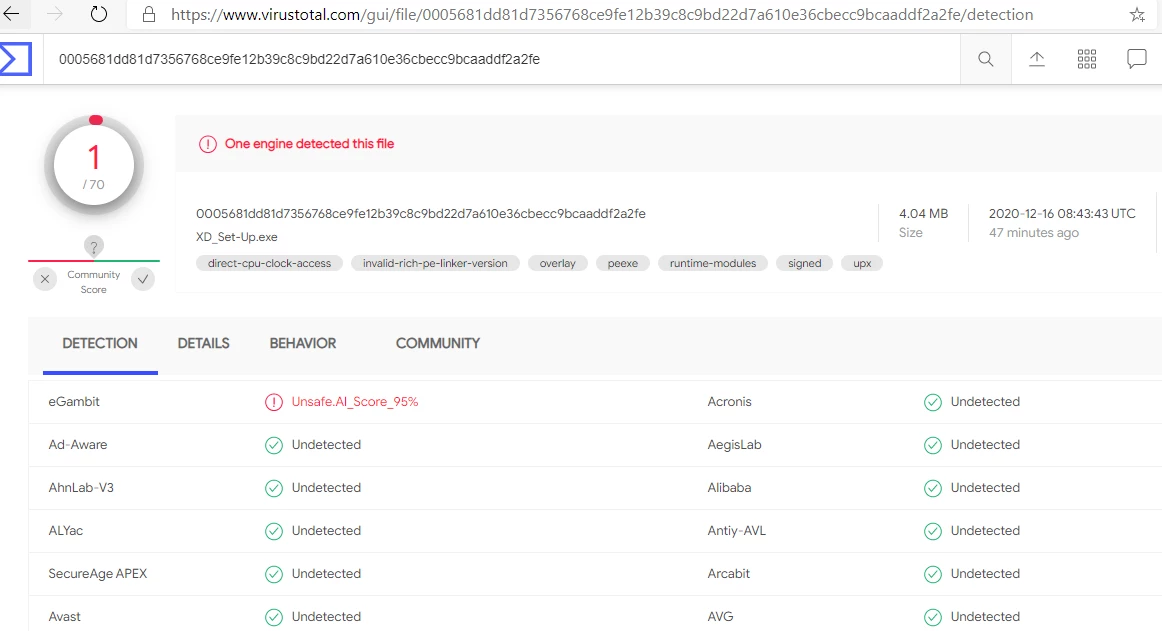The height and width of the screenshot is (631, 1162).
Task: Switch to the DETECTION tab
Action: click(x=100, y=344)
